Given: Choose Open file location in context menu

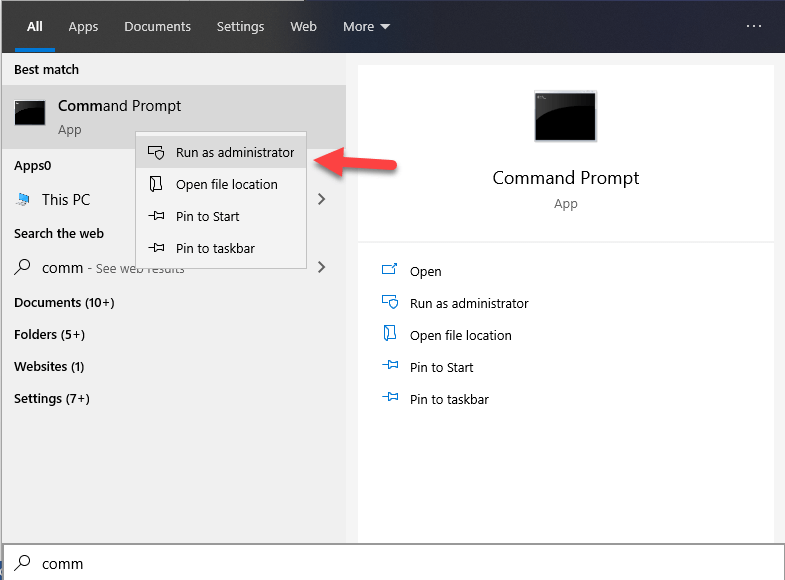Looking at the screenshot, I should [221, 185].
